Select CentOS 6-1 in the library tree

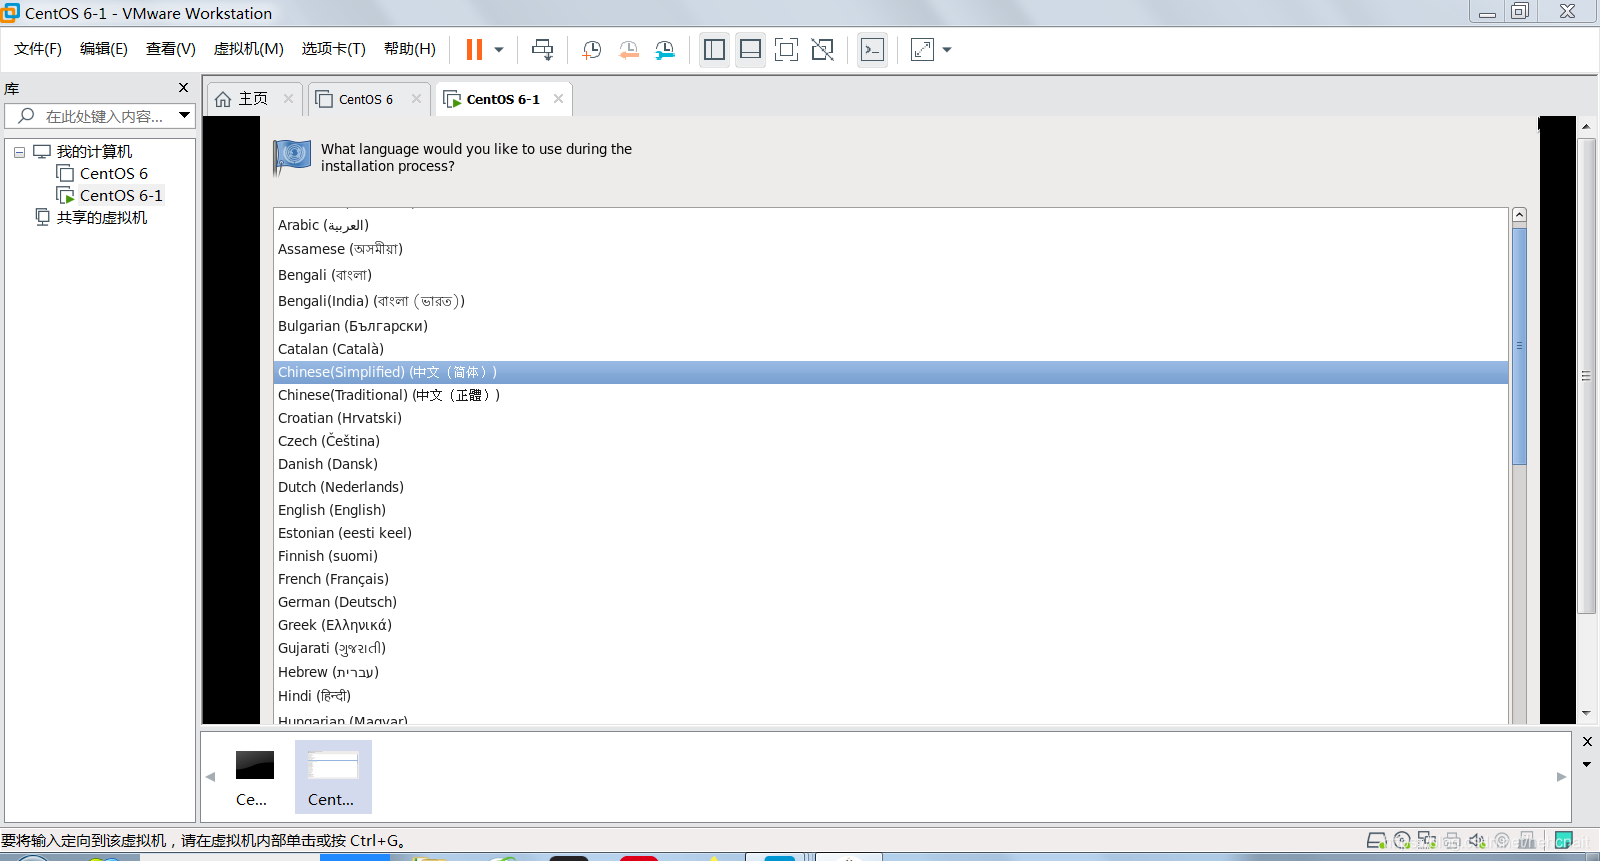pos(120,196)
